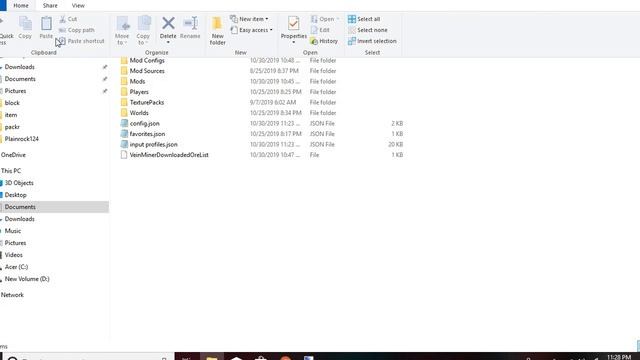The width and height of the screenshot is (640, 360).
Task: Click File Explorer icon on taskbar
Action: [211, 357]
